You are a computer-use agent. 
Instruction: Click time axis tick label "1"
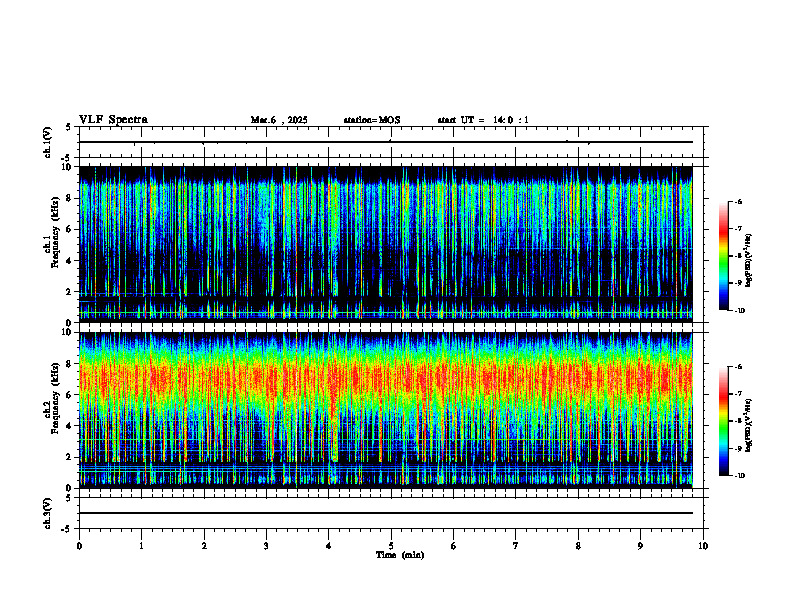[141, 546]
